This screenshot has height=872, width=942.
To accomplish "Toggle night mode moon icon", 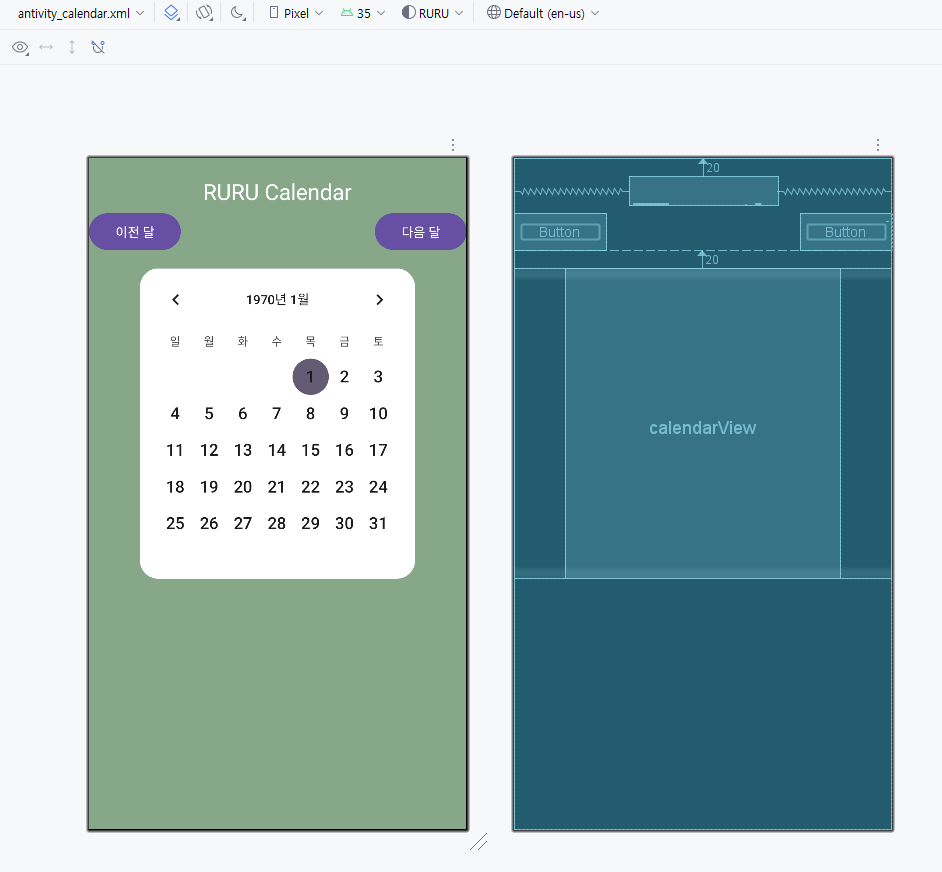I will tap(238, 13).
